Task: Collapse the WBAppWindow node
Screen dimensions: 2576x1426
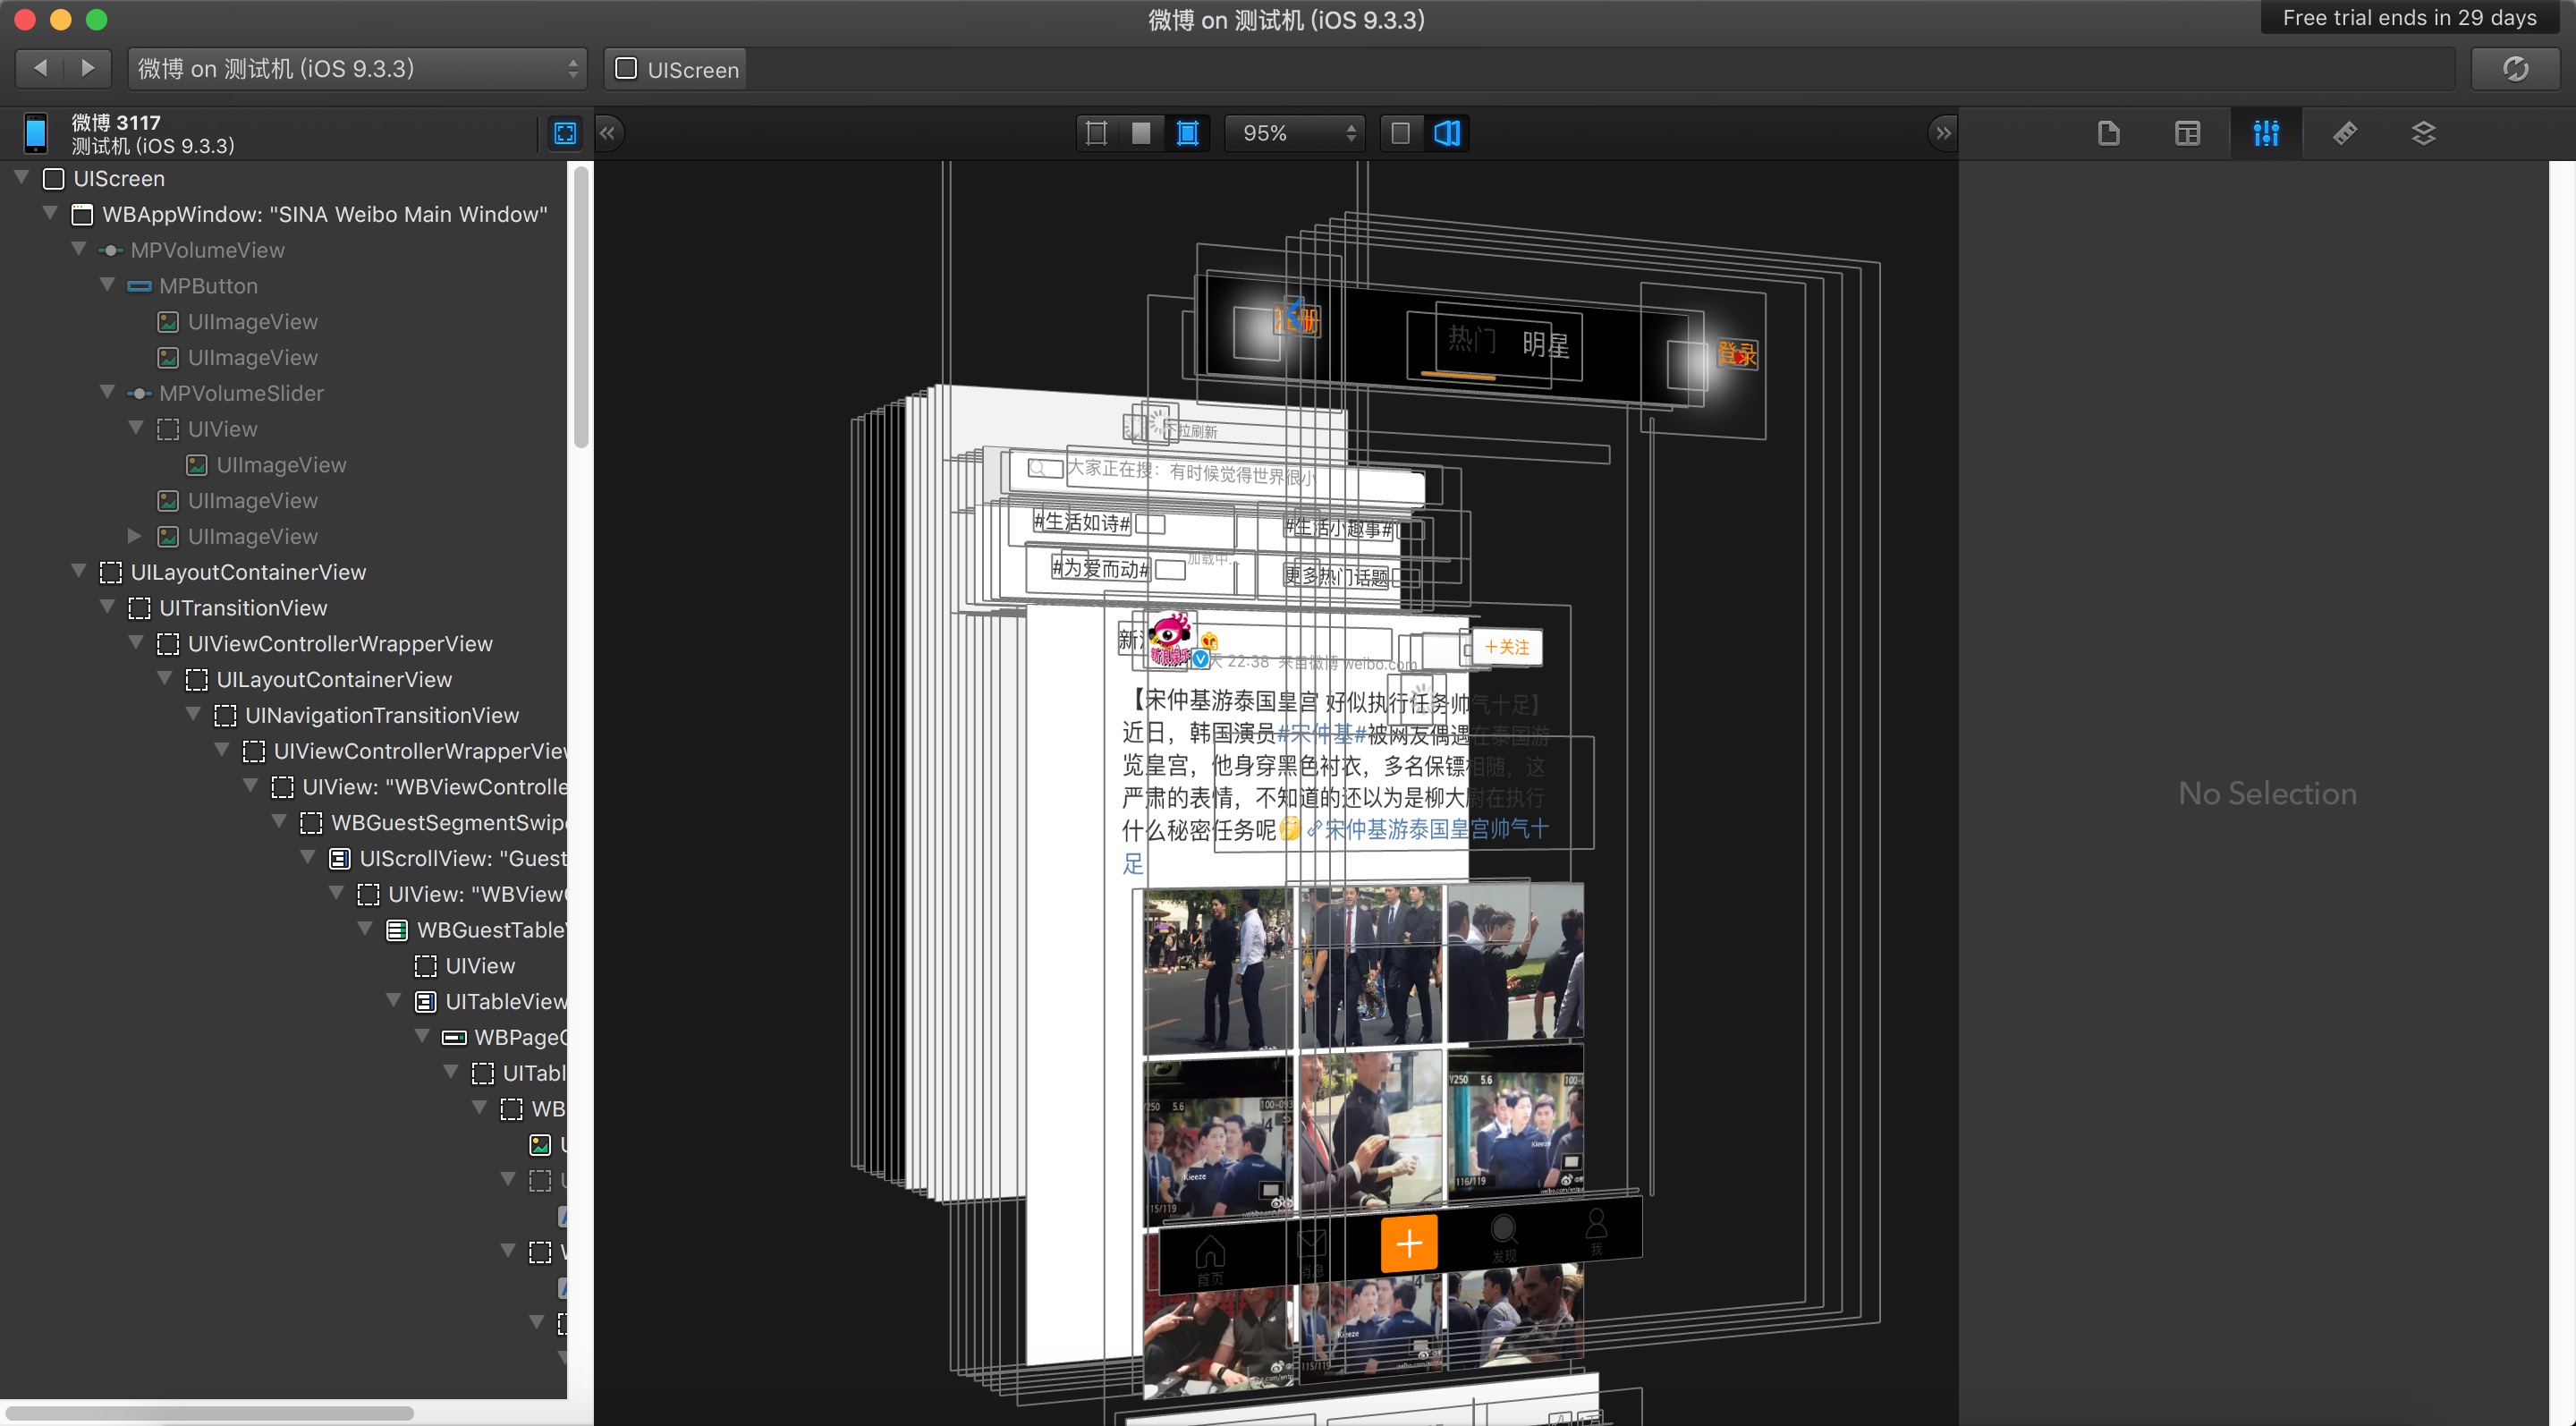Action: 50,213
